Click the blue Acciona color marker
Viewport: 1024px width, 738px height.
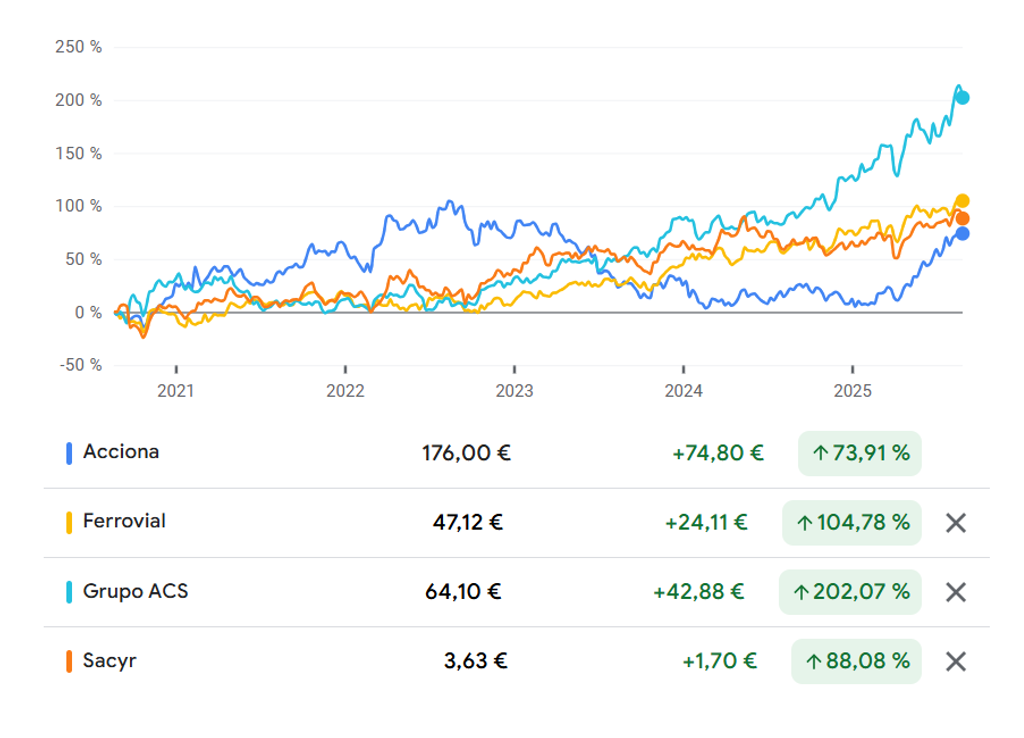tap(69, 453)
